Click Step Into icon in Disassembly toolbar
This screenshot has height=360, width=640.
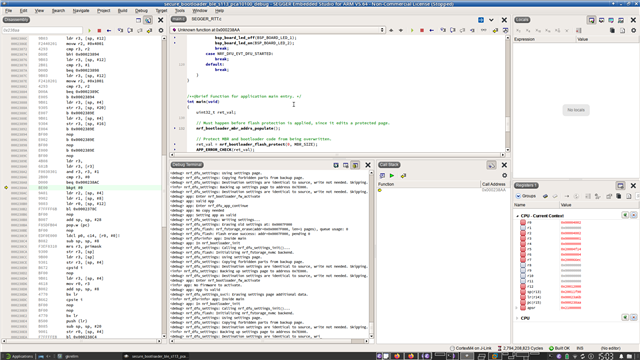click(x=120, y=30)
